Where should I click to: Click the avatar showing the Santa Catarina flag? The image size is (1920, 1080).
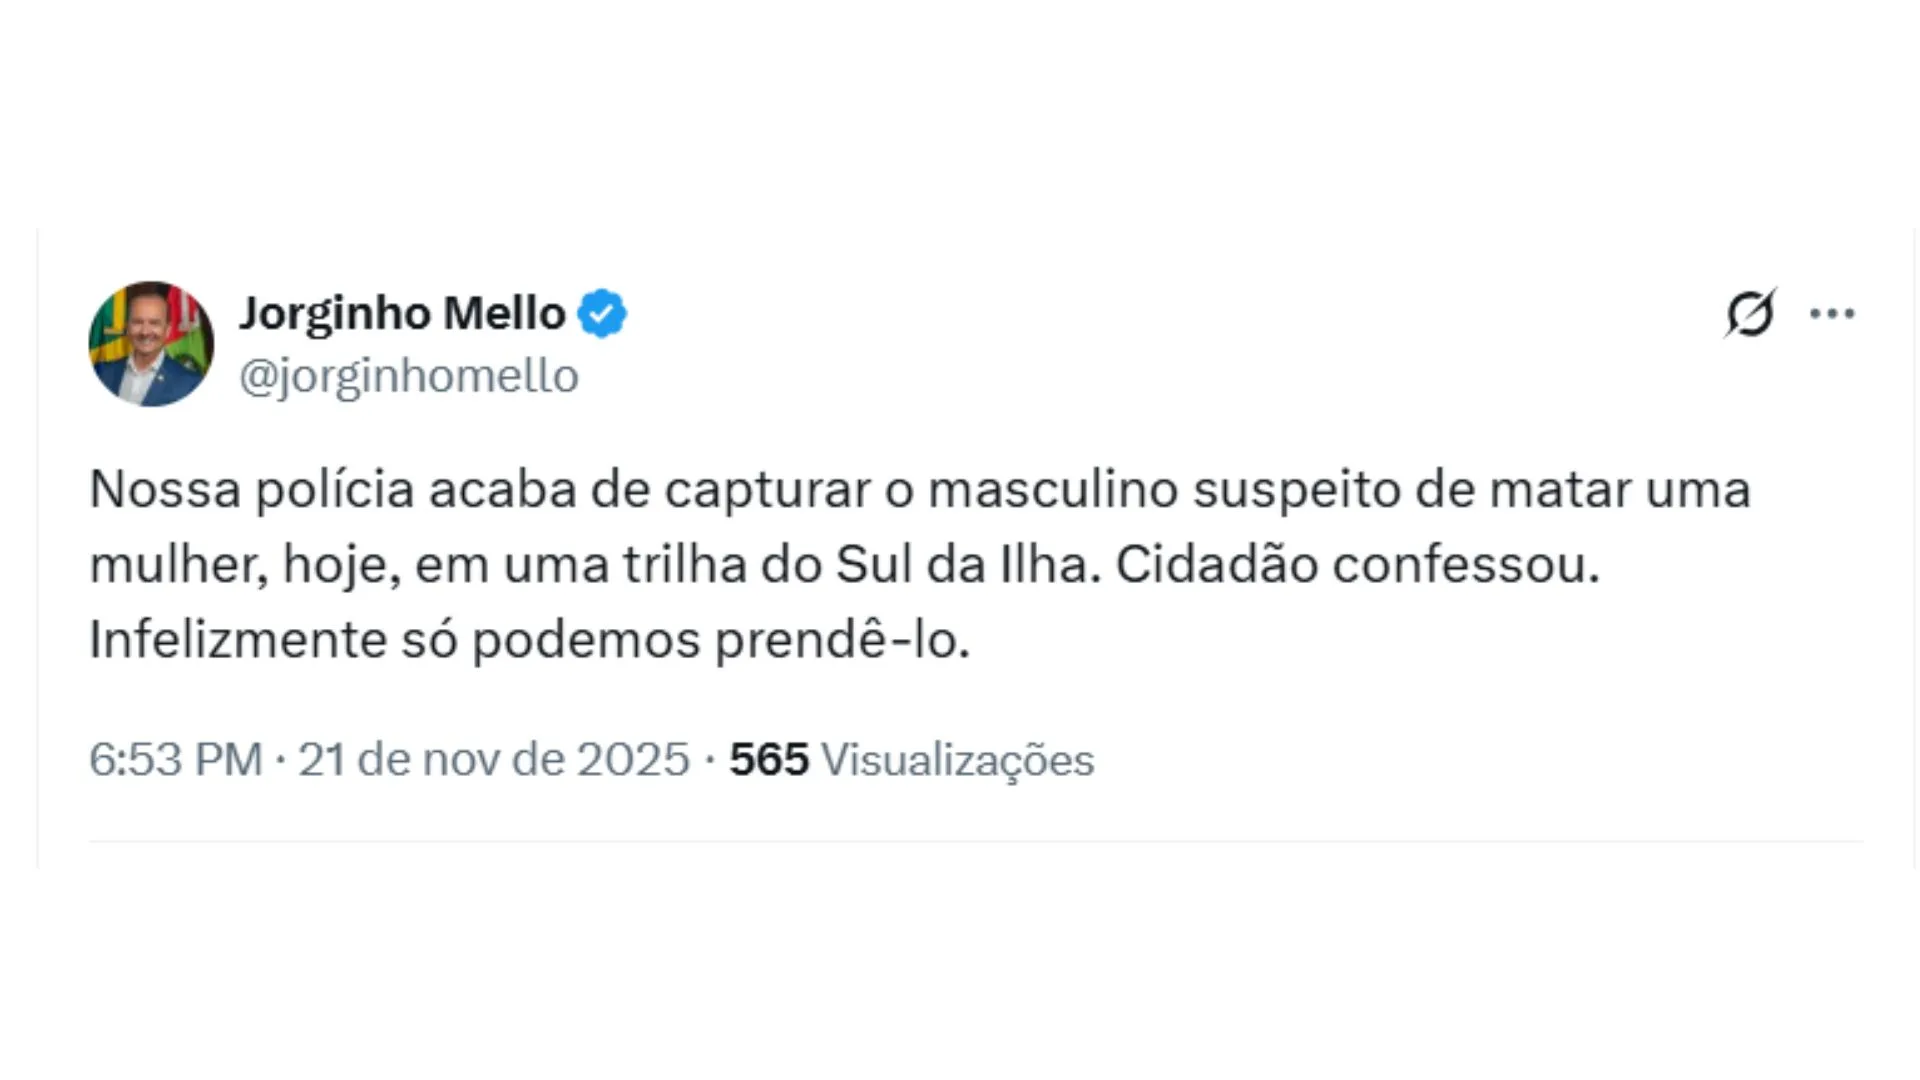[151, 344]
